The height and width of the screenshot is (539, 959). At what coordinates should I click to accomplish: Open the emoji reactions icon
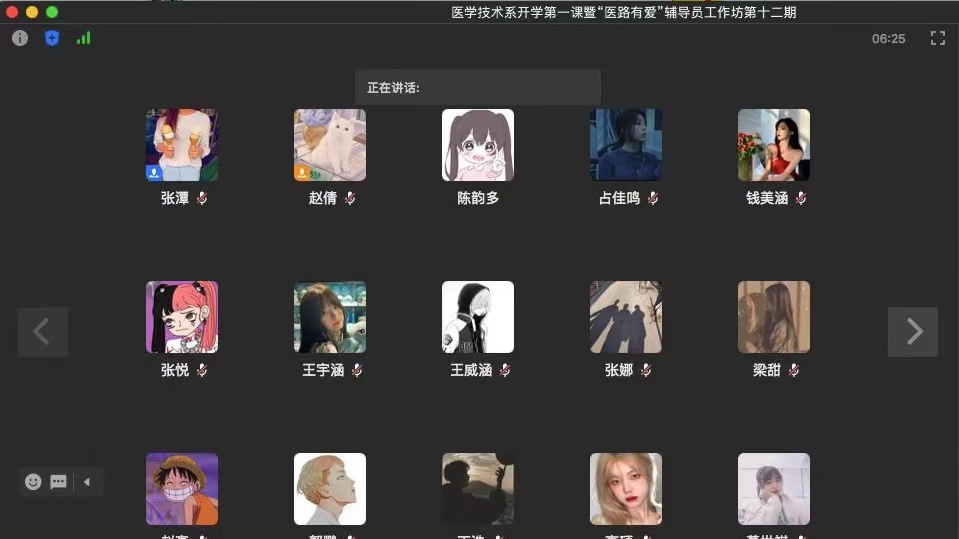(33, 482)
